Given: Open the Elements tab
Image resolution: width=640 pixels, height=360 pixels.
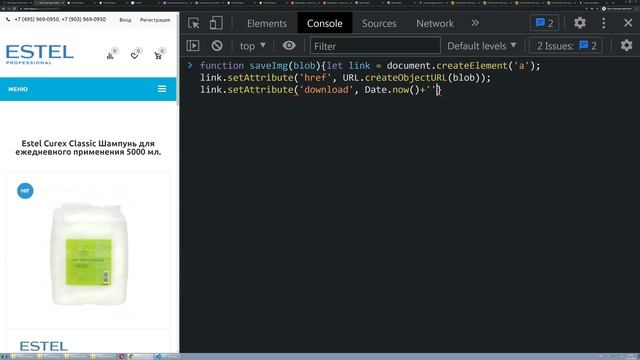Looking at the screenshot, I should (267, 23).
